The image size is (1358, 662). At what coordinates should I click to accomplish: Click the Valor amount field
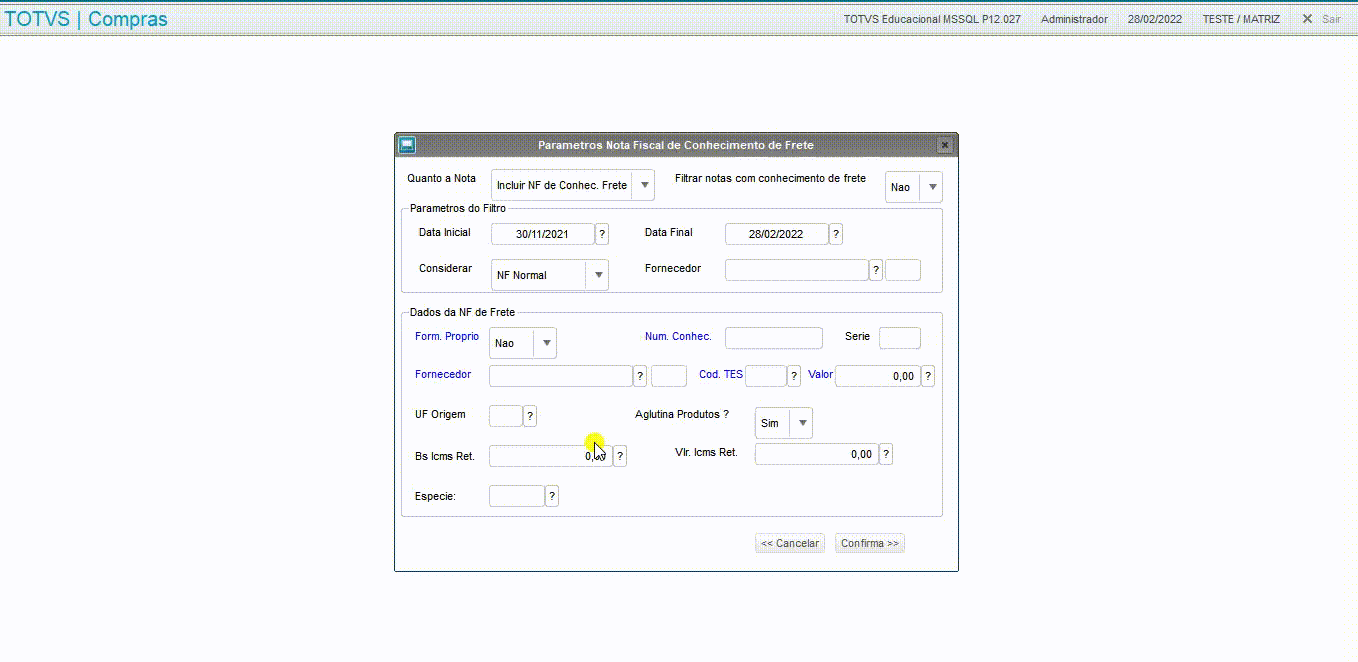pos(878,376)
